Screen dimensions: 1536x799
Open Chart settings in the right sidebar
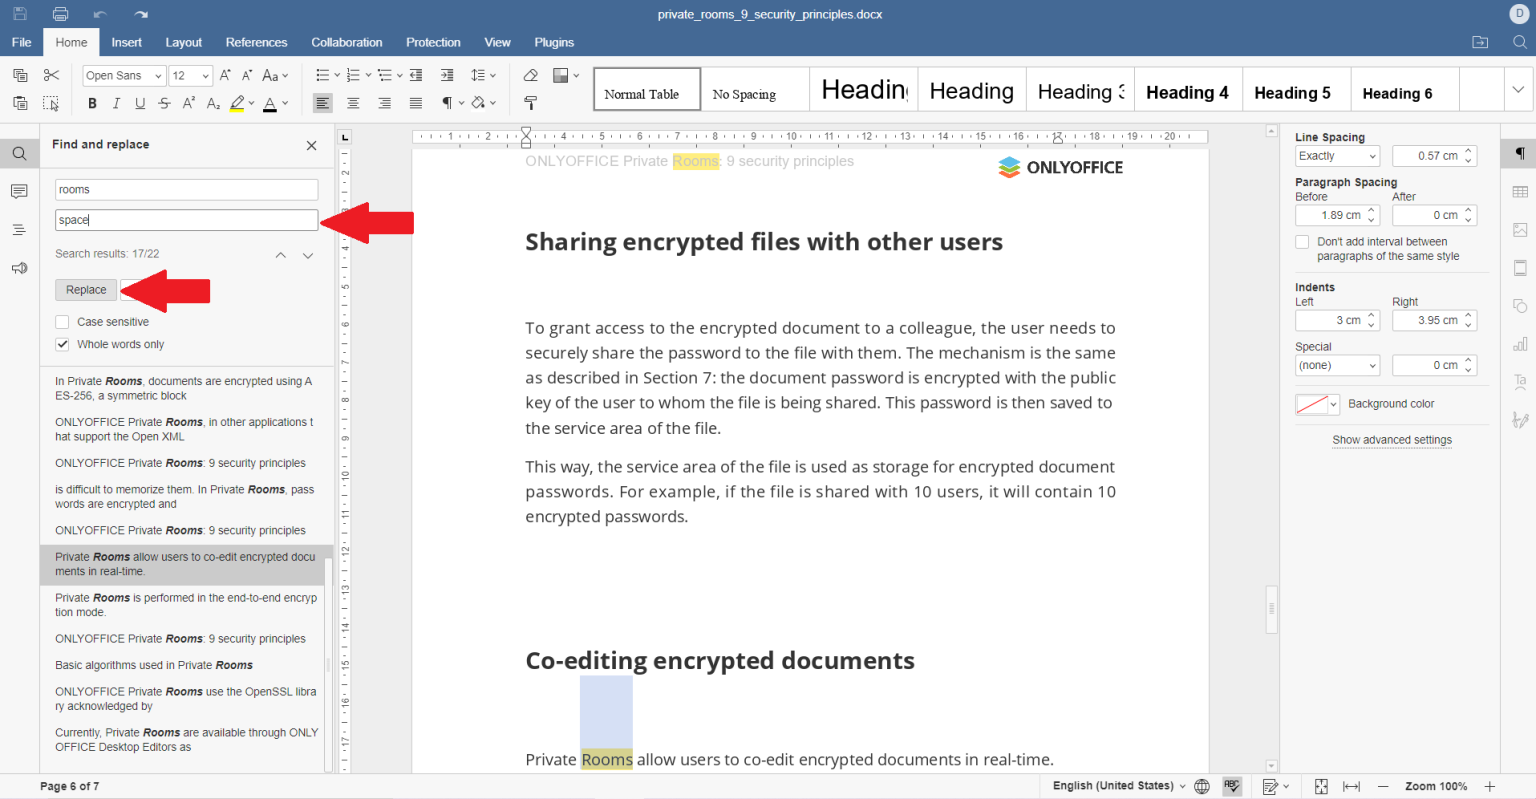(1521, 343)
